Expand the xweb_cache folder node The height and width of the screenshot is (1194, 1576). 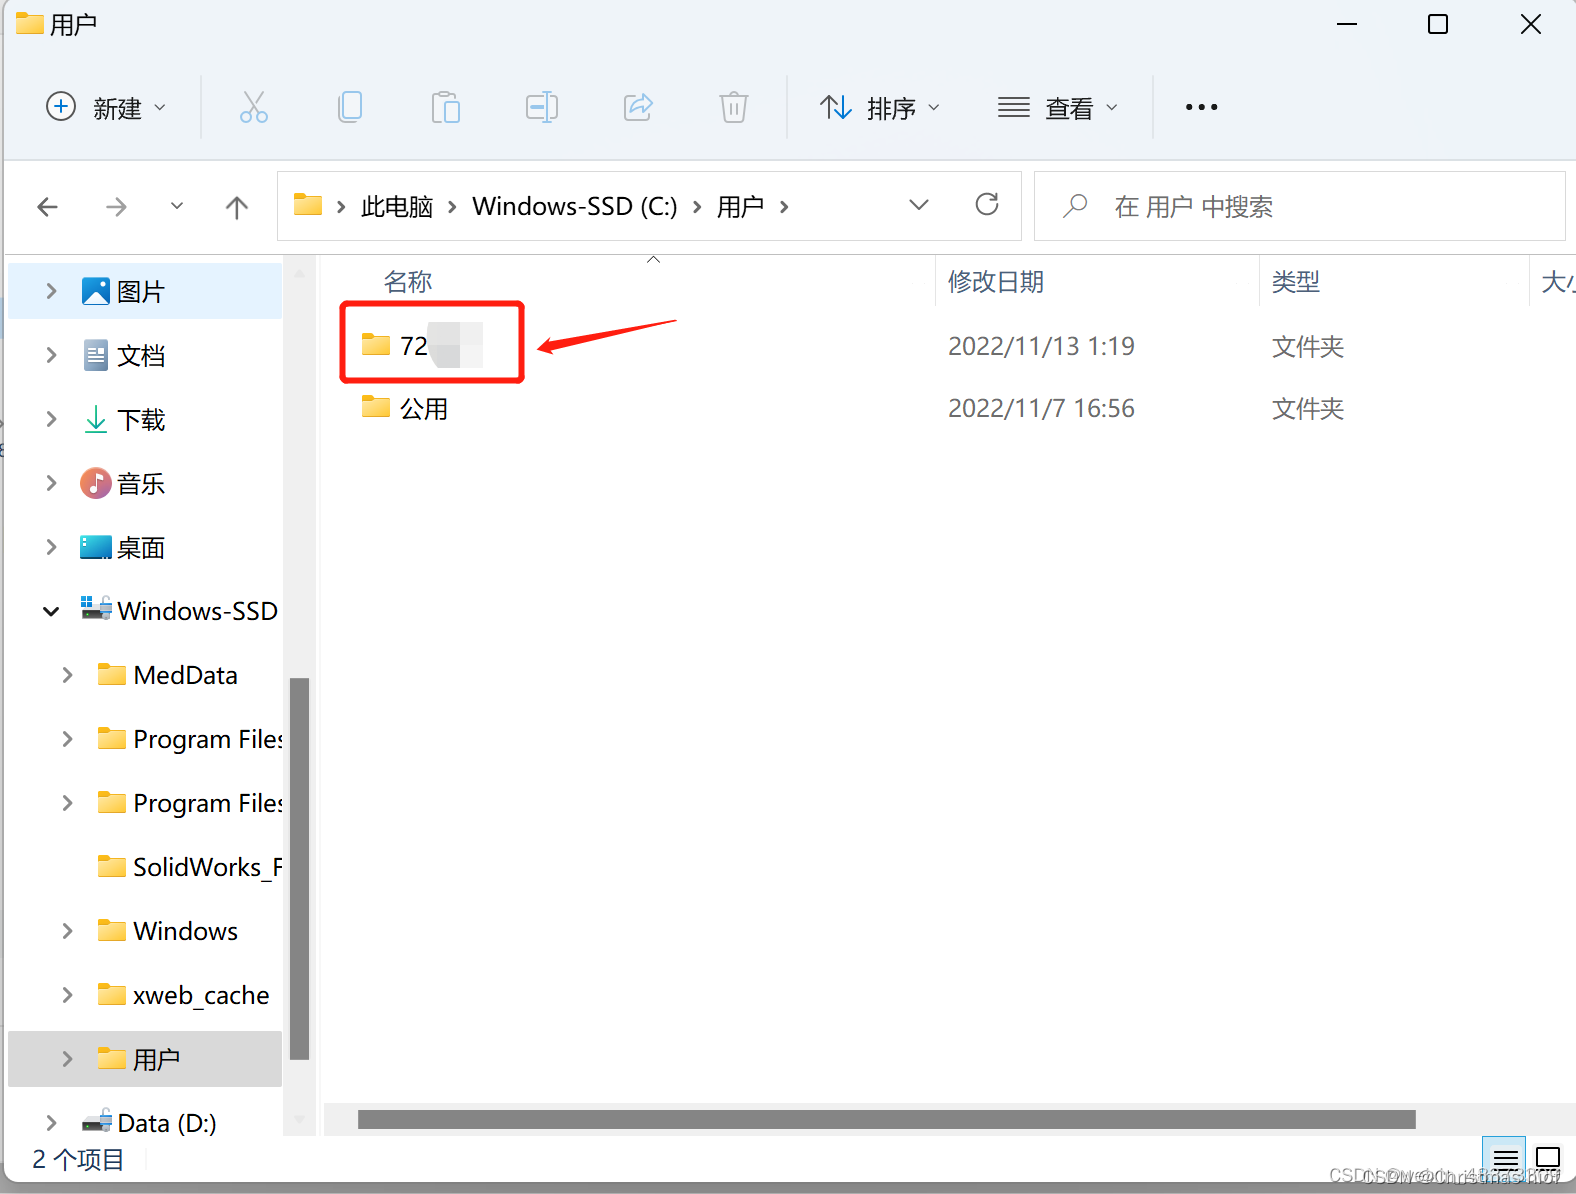(x=67, y=995)
